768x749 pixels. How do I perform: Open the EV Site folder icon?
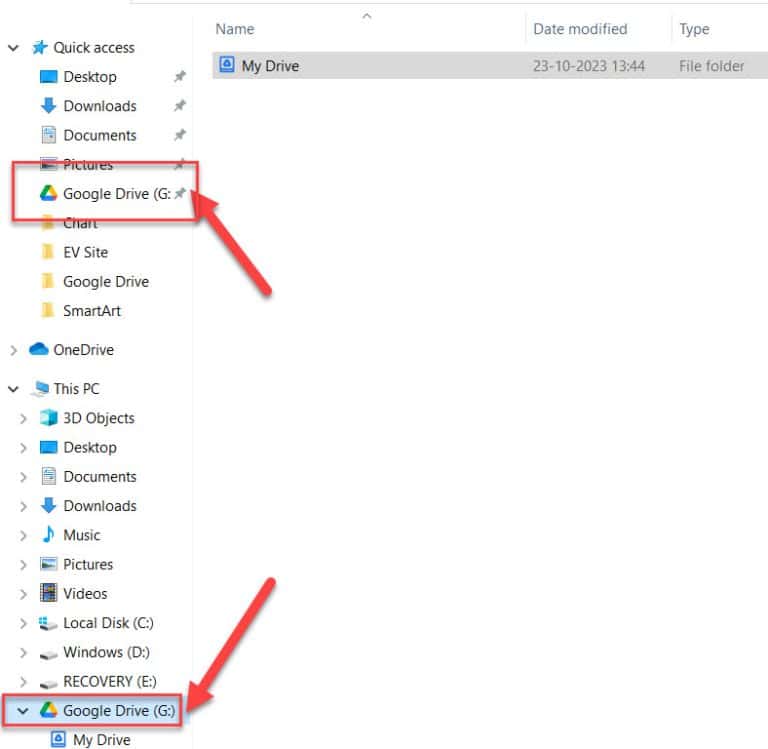tap(48, 252)
